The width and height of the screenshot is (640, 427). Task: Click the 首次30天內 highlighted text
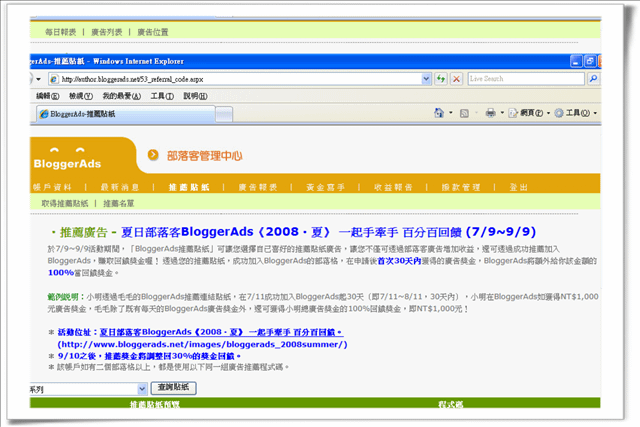tap(399, 261)
